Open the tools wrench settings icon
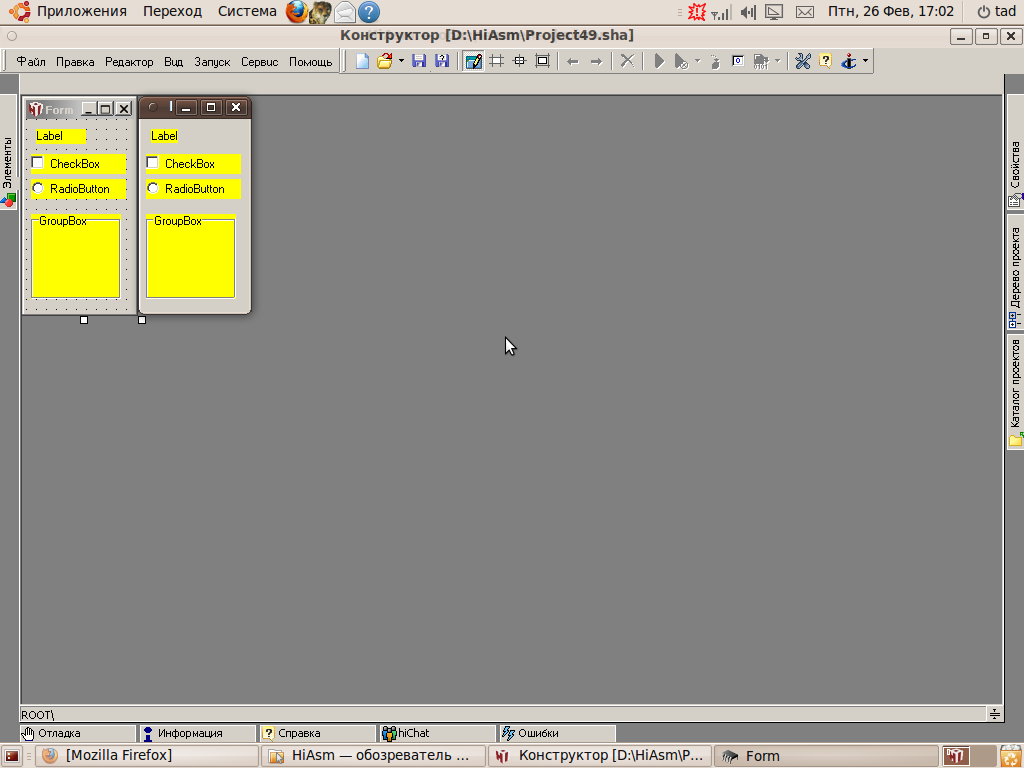Image resolution: width=1024 pixels, height=768 pixels. 802,61
